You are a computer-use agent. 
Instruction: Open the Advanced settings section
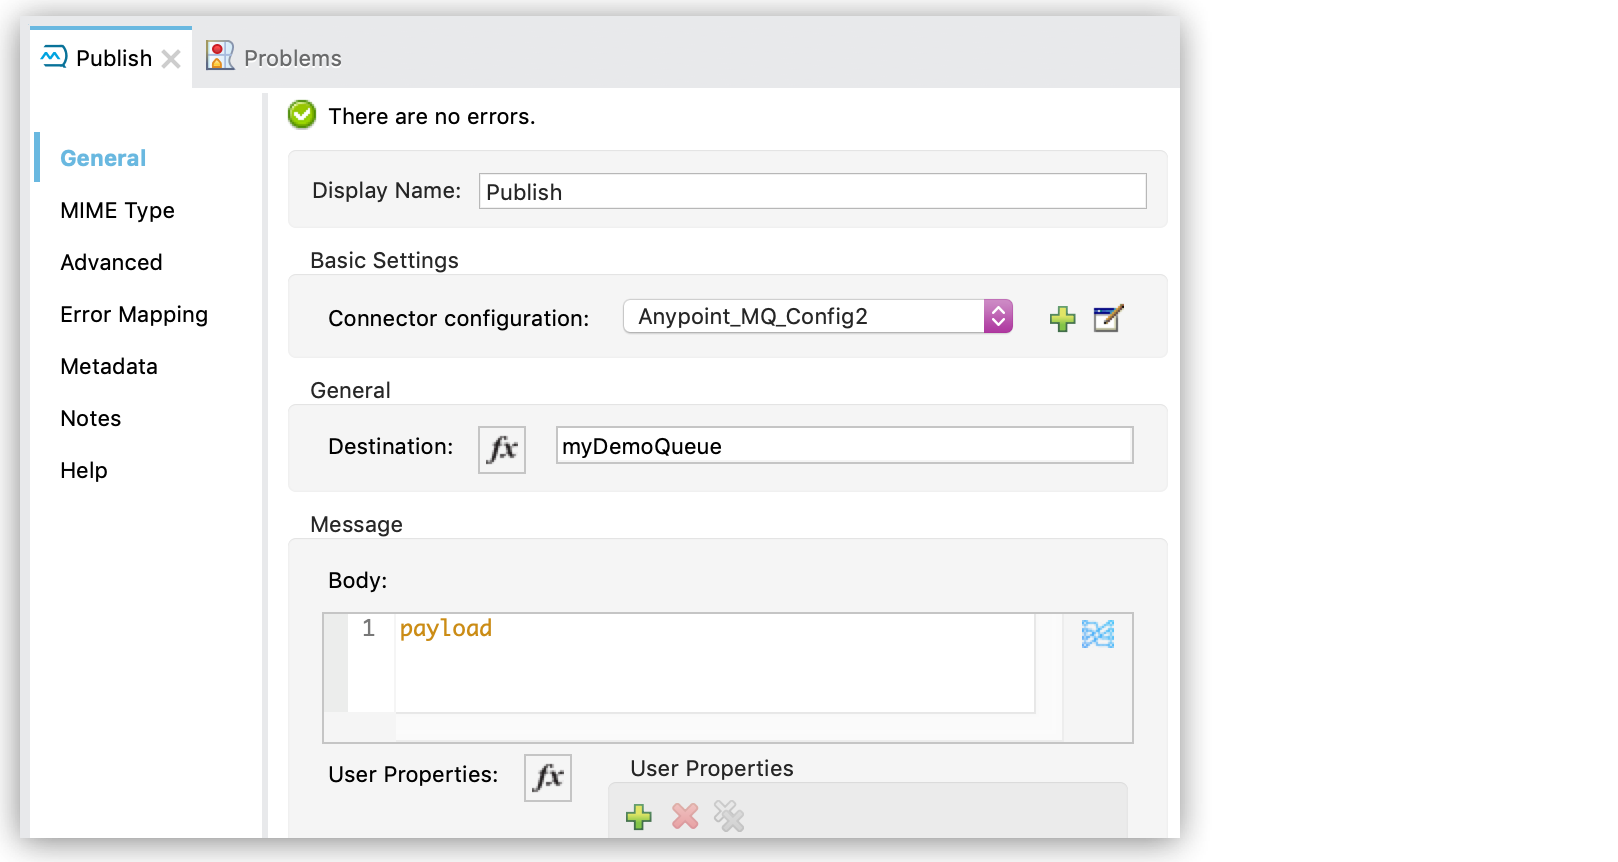pyautogui.click(x=111, y=262)
